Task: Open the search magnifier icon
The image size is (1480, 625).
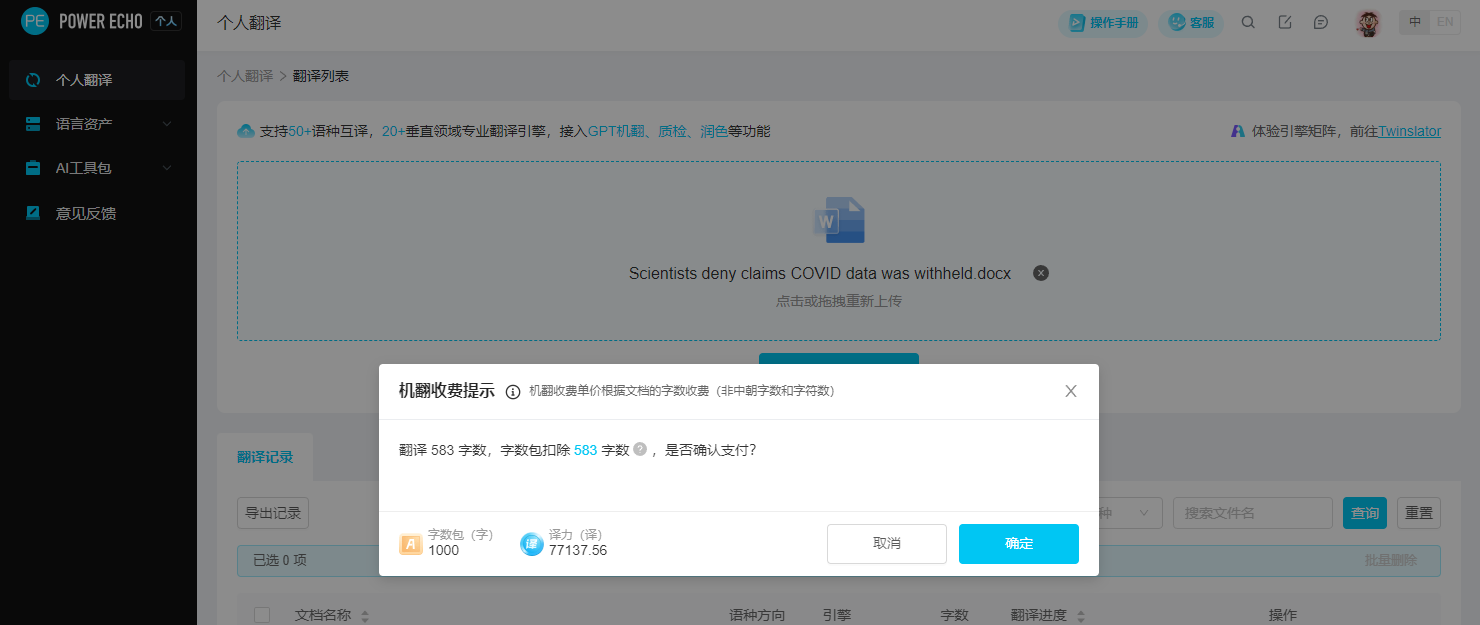Action: click(x=1248, y=21)
